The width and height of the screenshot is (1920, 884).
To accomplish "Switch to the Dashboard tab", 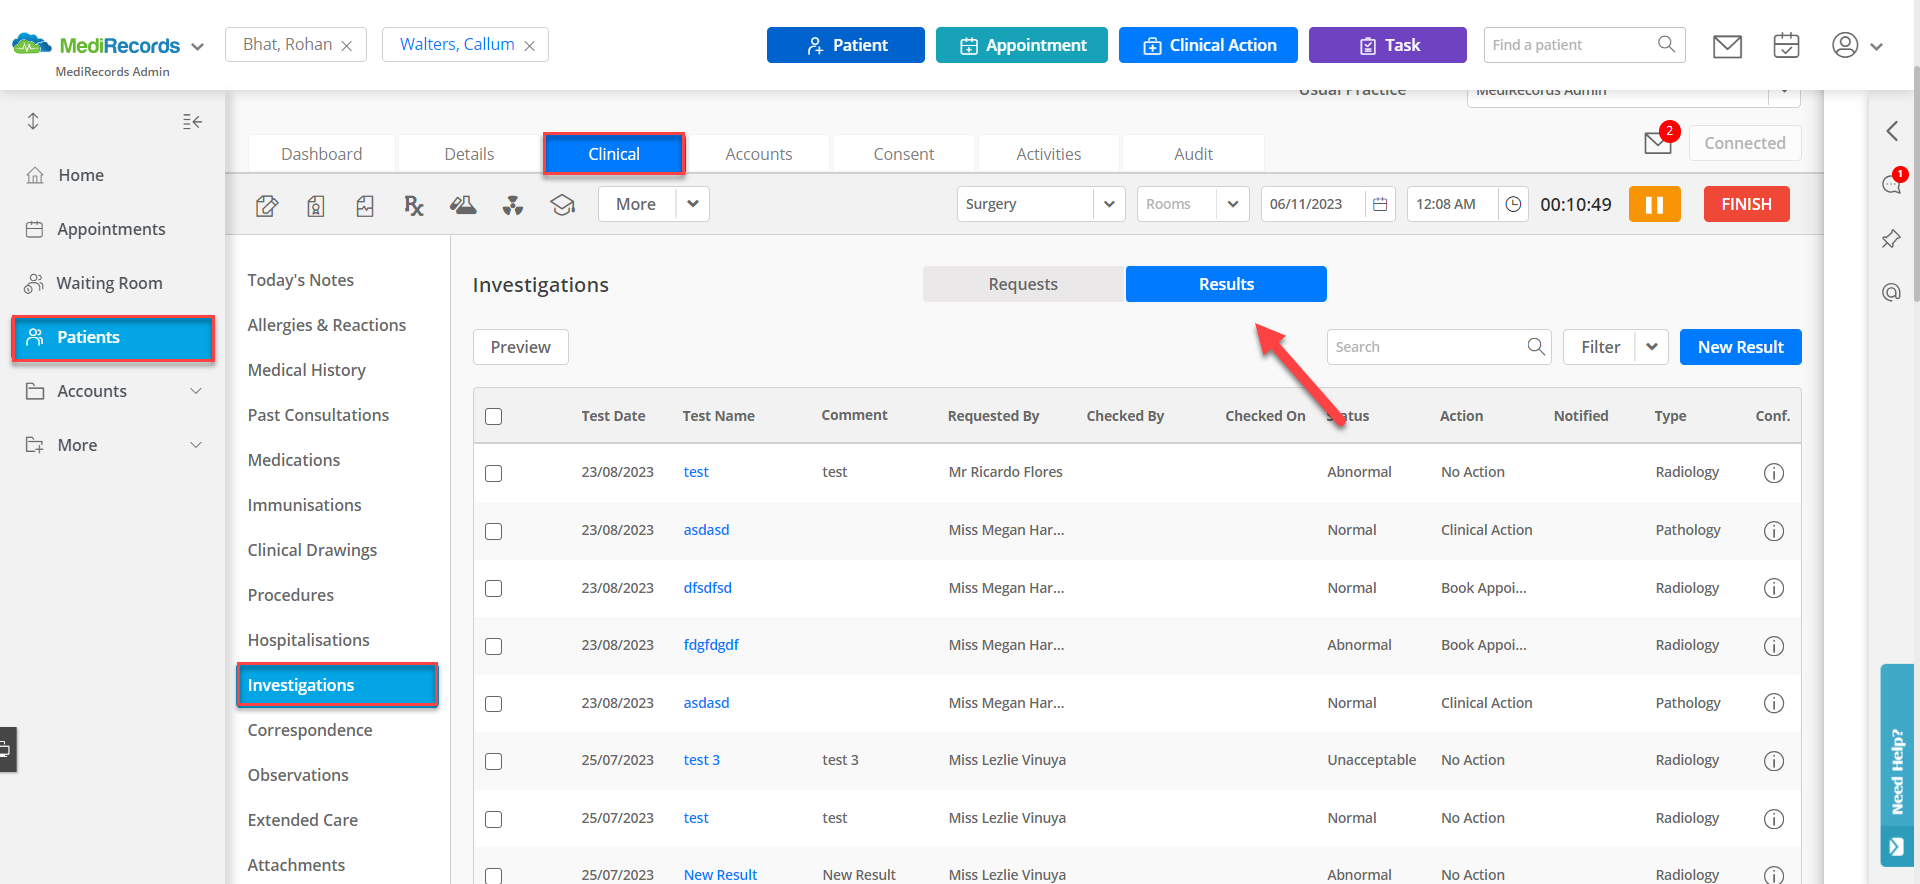I will point(322,154).
